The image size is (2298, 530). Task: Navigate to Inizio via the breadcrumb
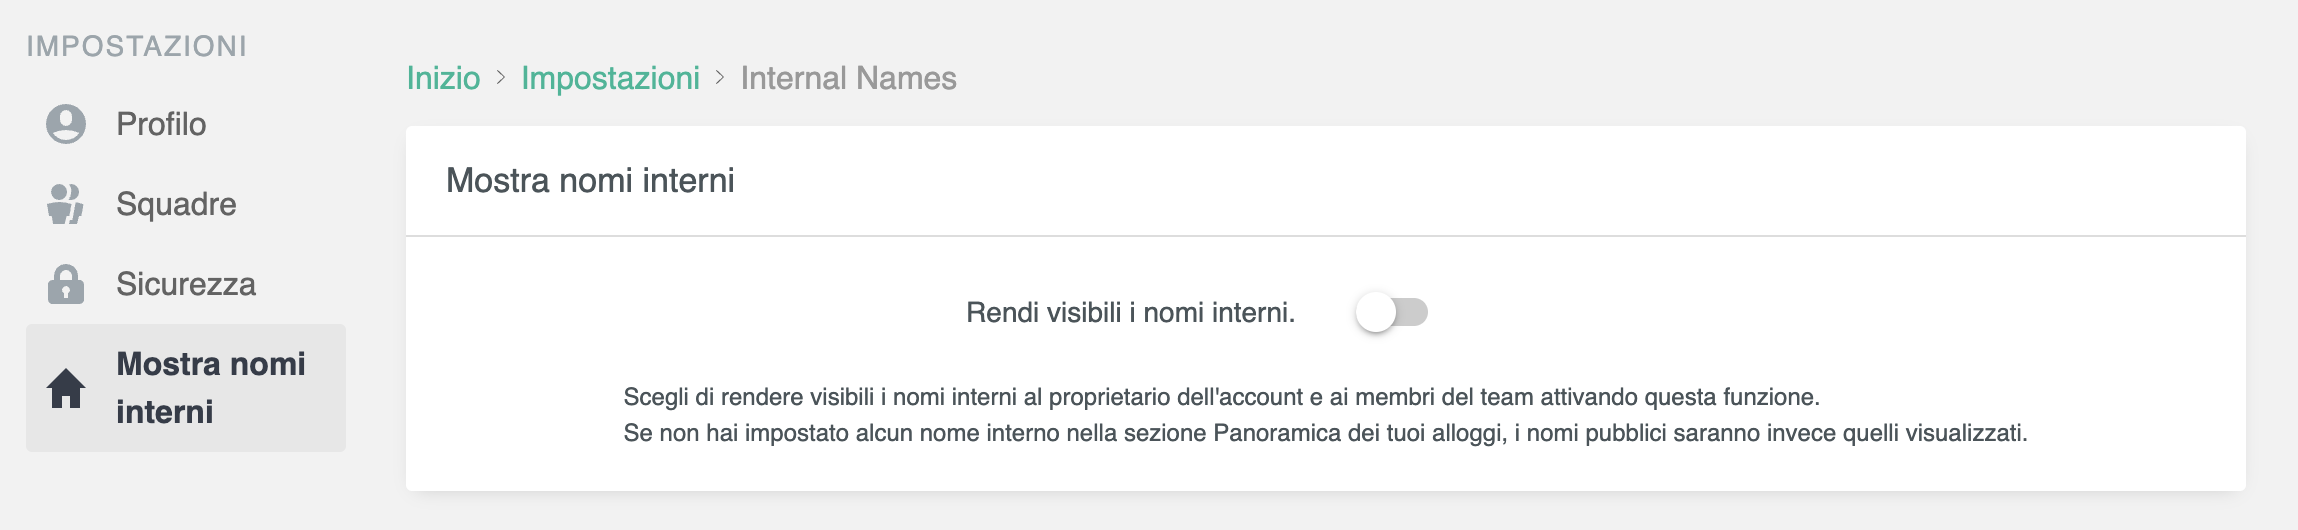[x=443, y=78]
